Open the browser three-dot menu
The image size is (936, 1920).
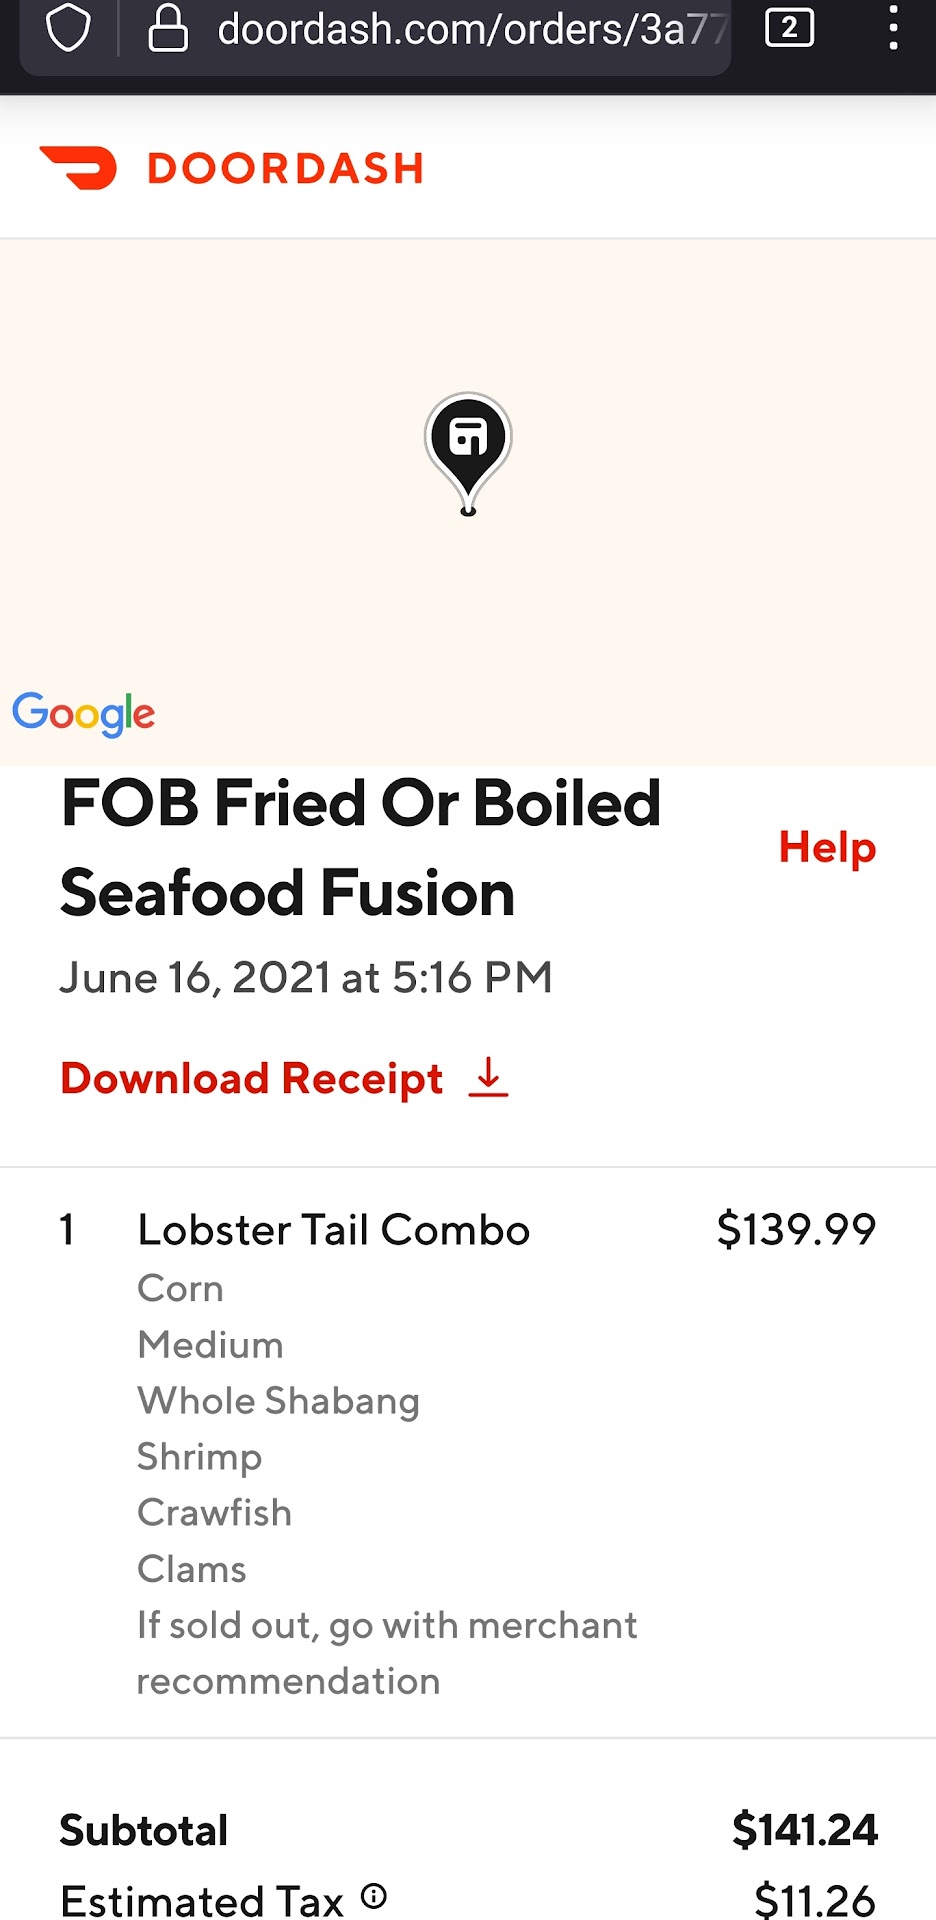click(893, 28)
